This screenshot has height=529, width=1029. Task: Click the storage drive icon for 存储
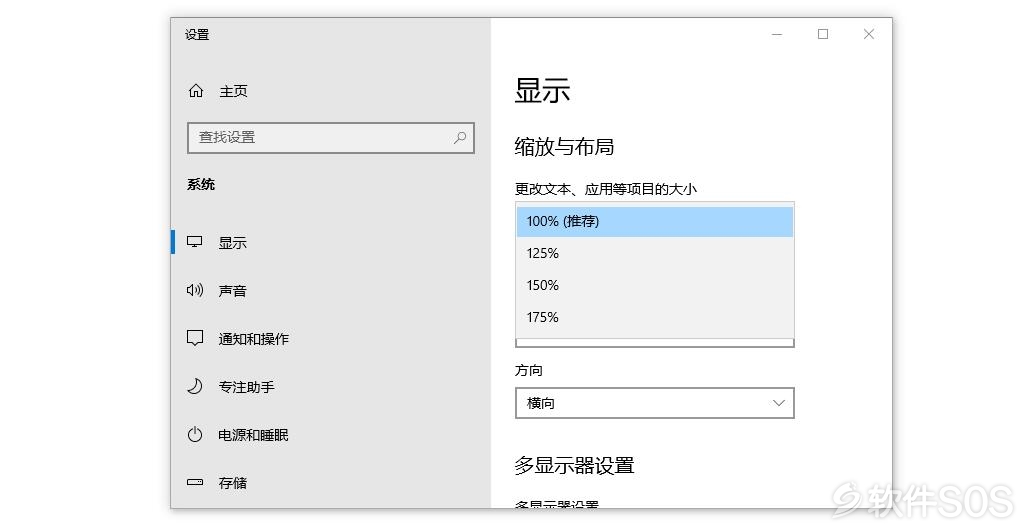click(195, 482)
